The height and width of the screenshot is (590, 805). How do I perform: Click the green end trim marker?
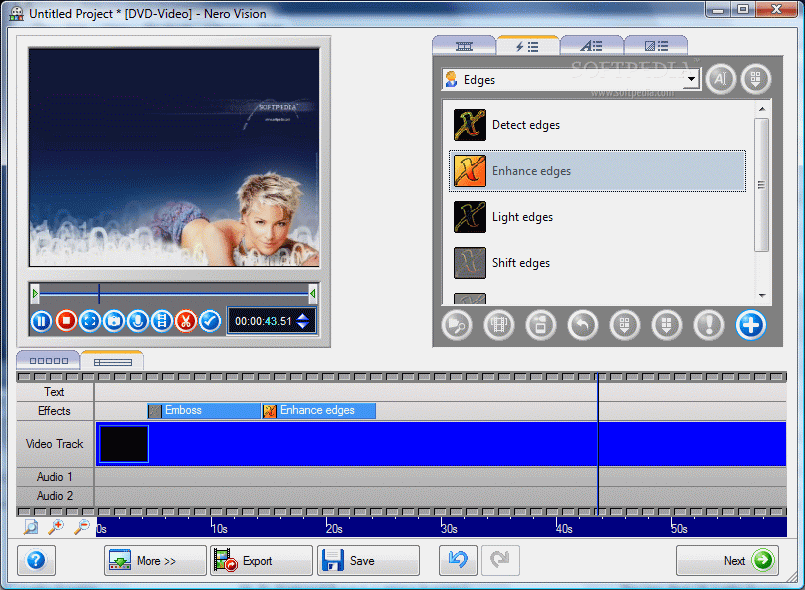click(312, 294)
